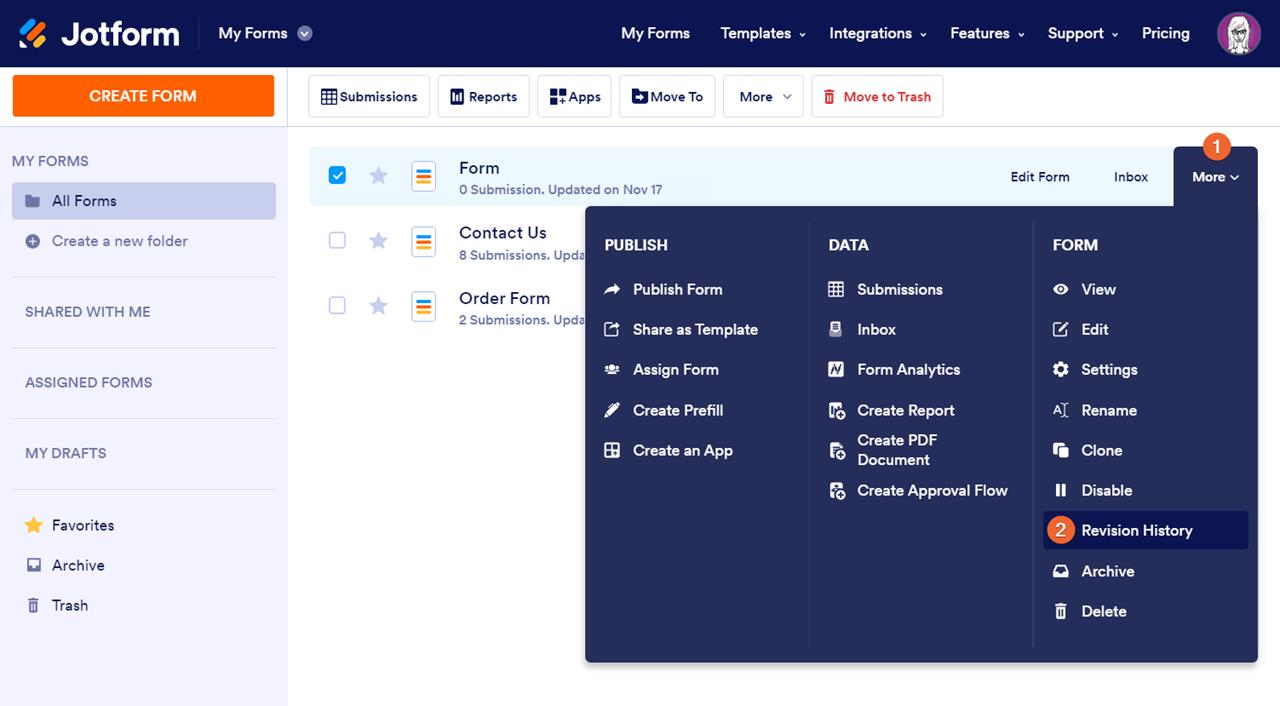
Task: Click the Assign Form people icon
Action: 612,369
